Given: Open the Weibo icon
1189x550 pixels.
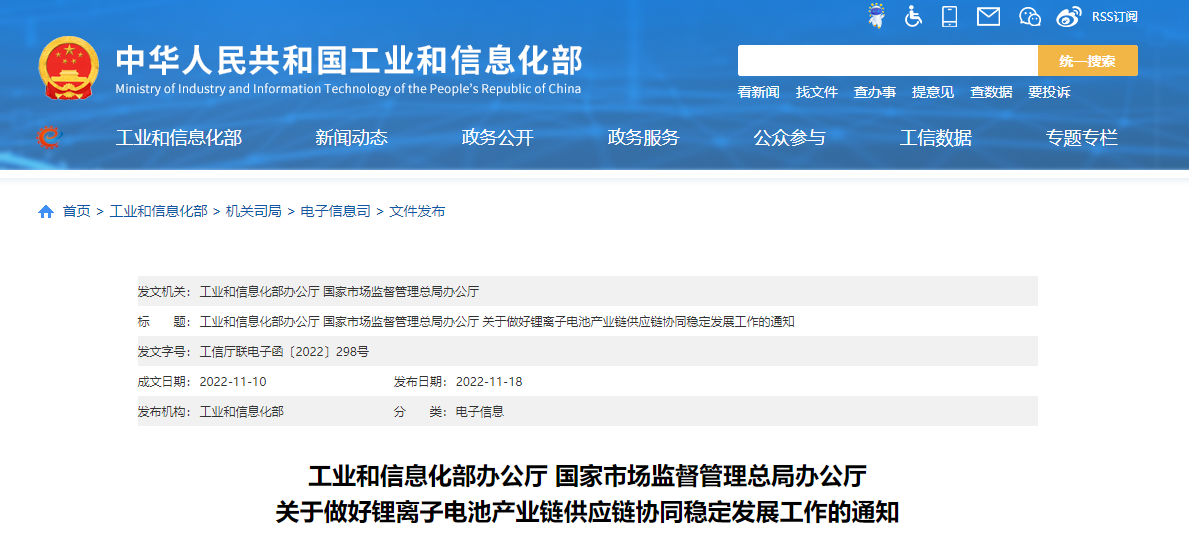Looking at the screenshot, I should 1068,16.
